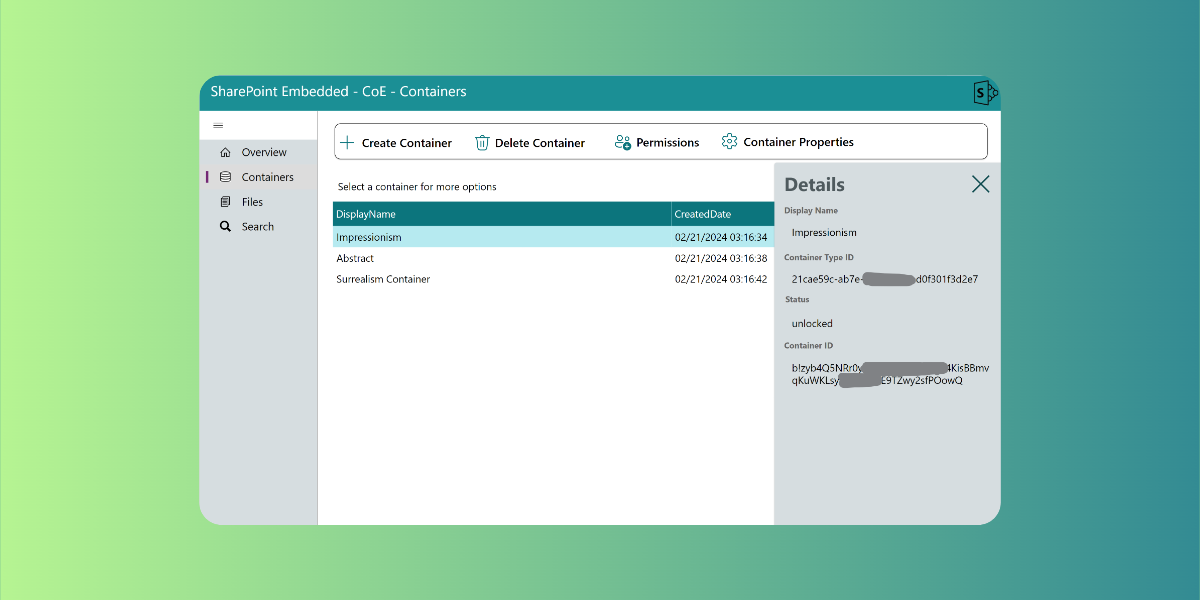Screen dimensions: 1200x600
Task: Select the Abstract container row
Action: (500, 258)
